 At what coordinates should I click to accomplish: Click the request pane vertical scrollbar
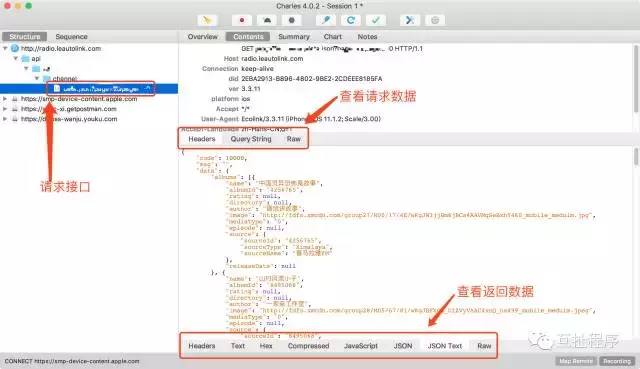[x=636, y=80]
